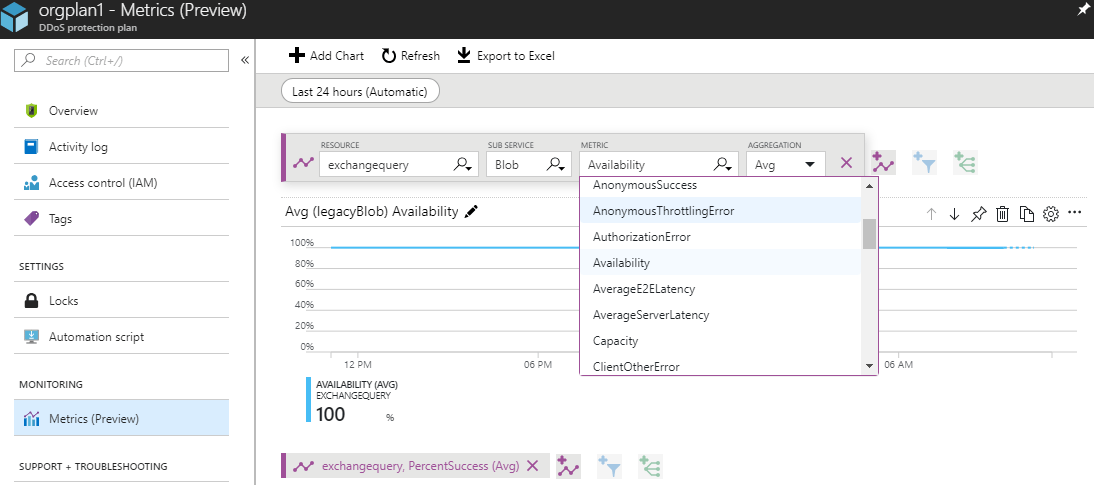Screen dimensions: 1094x485
Task: Click the orgplan1 resource cube icon
Action: (15, 15)
